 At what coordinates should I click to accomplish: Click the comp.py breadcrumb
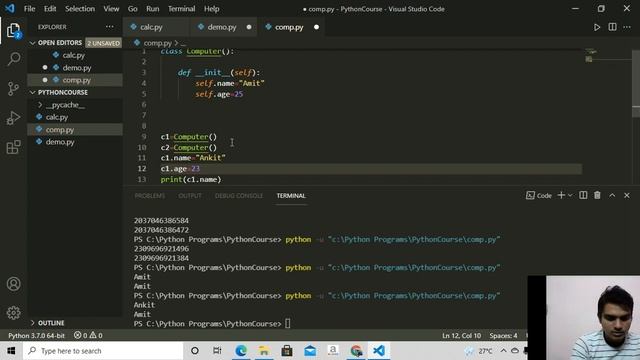(158, 43)
